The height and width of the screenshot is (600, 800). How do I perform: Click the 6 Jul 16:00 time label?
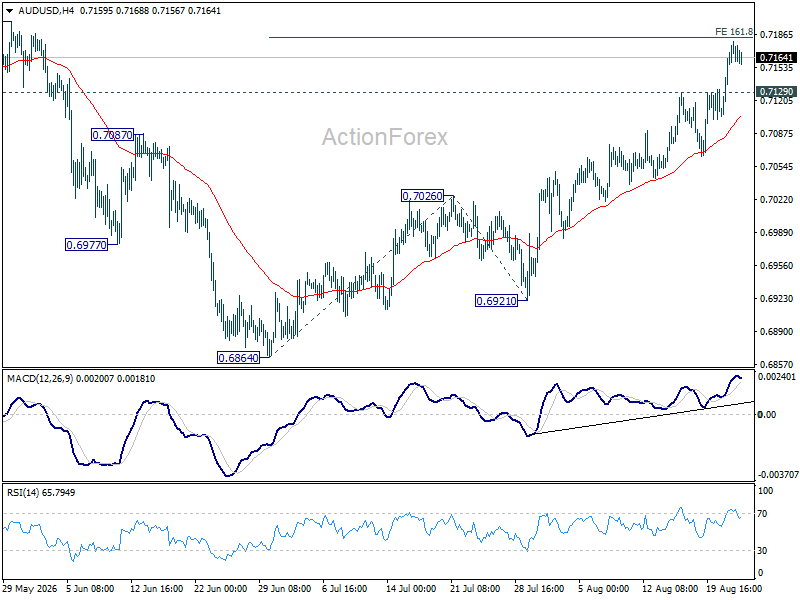pyautogui.click(x=345, y=589)
